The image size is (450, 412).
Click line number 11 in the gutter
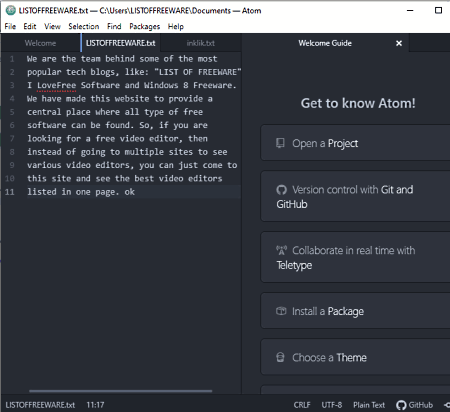(x=10, y=192)
